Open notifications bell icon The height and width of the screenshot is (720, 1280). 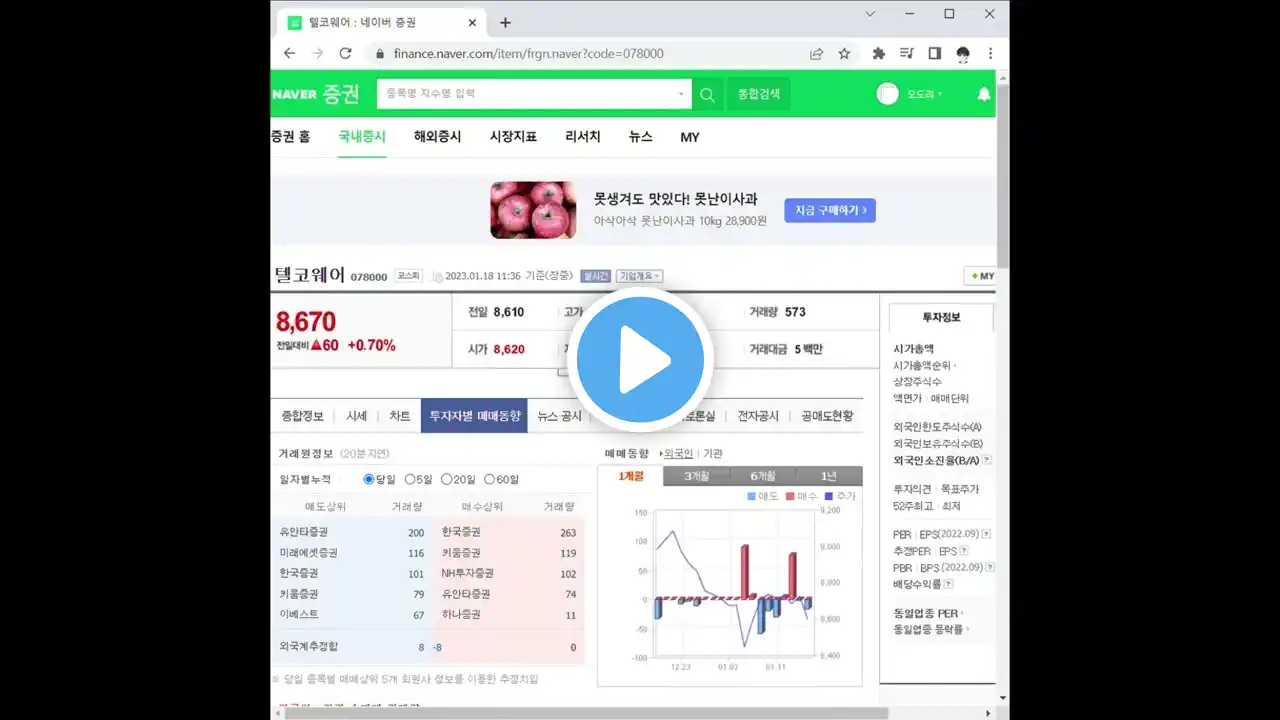[x=983, y=94]
